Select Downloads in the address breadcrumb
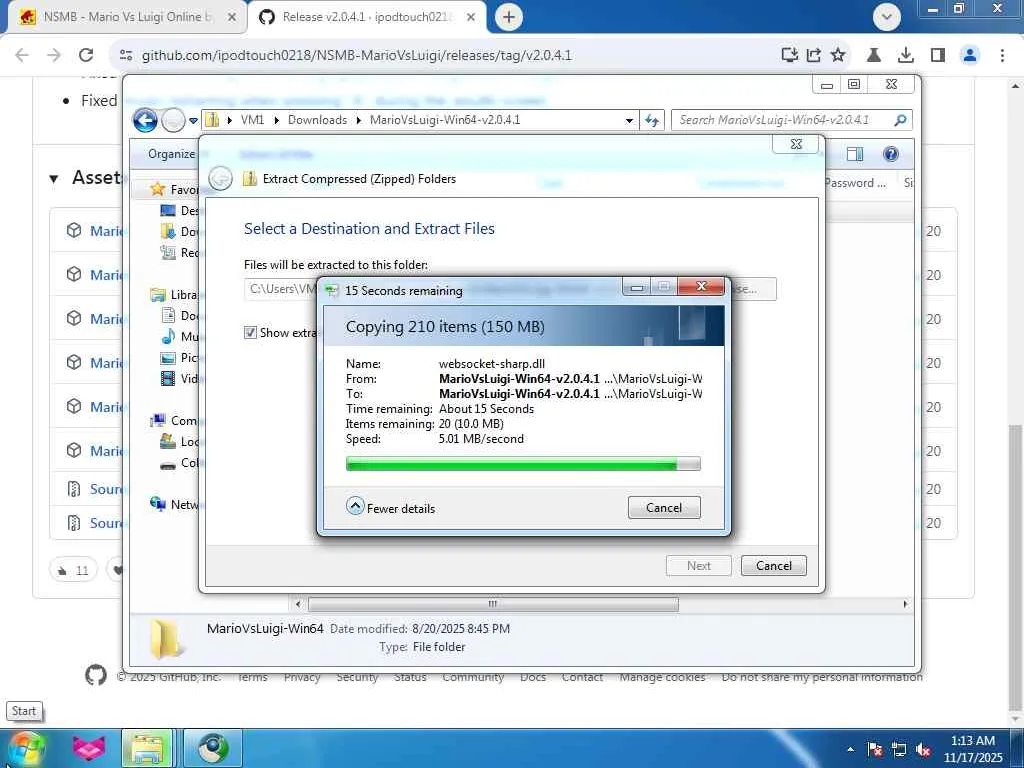The image size is (1024, 768). pyautogui.click(x=317, y=120)
